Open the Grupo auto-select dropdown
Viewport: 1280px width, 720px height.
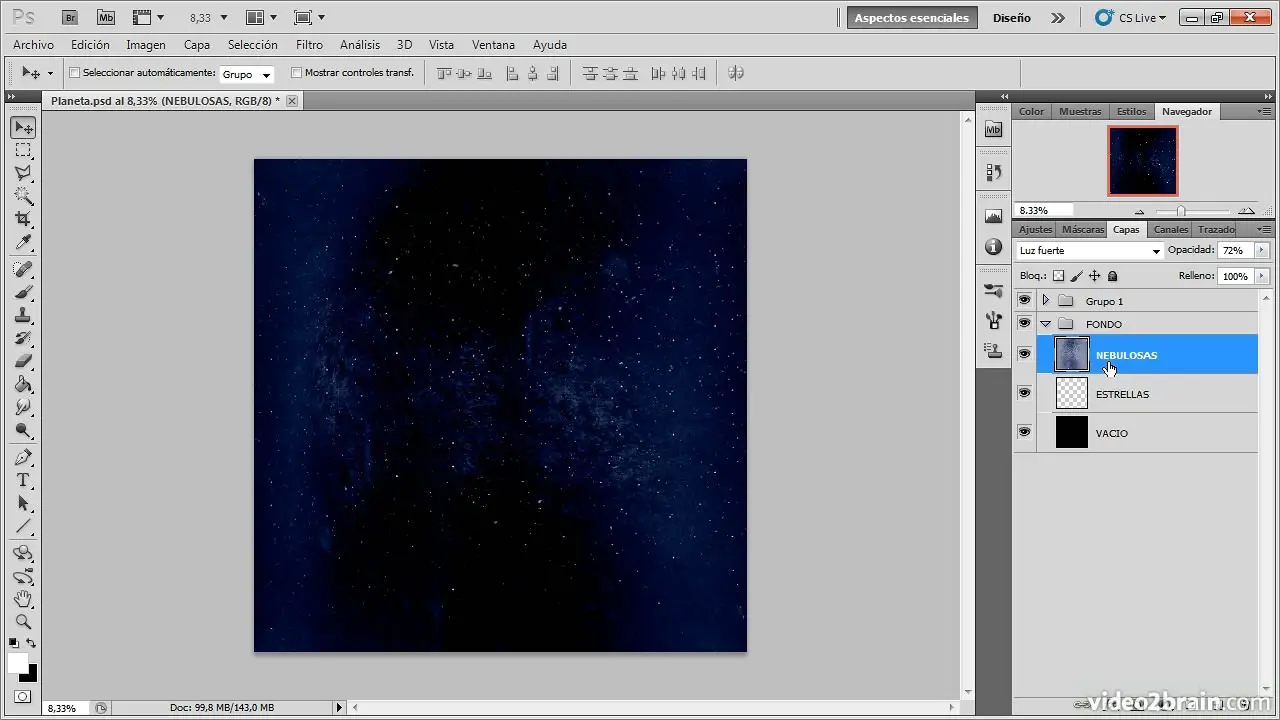click(x=247, y=74)
